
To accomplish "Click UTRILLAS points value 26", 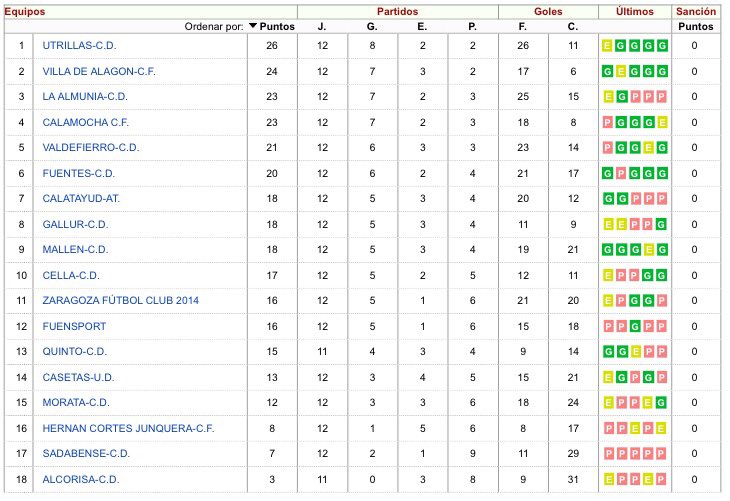I will tap(272, 46).
